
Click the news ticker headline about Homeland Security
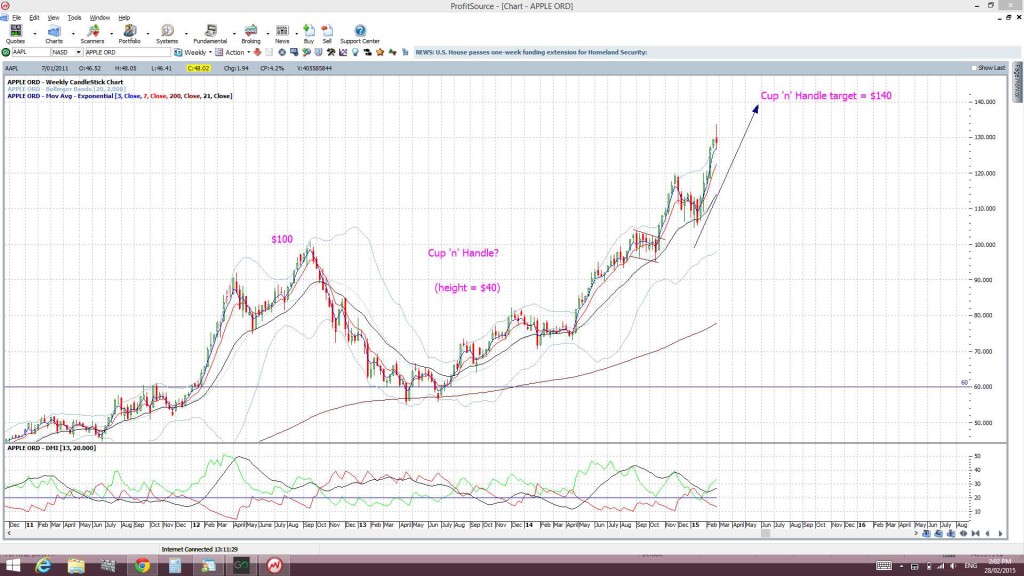pos(531,52)
